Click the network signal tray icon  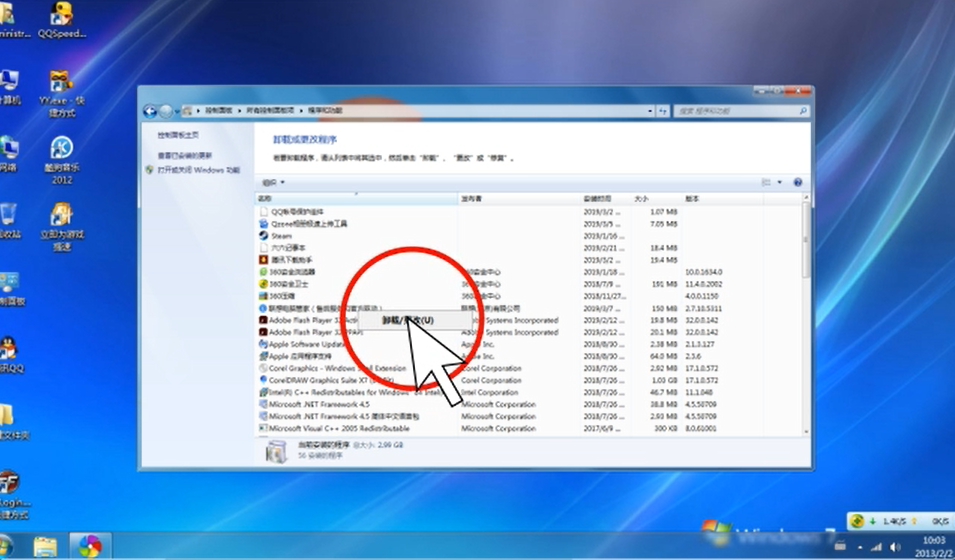(876, 547)
